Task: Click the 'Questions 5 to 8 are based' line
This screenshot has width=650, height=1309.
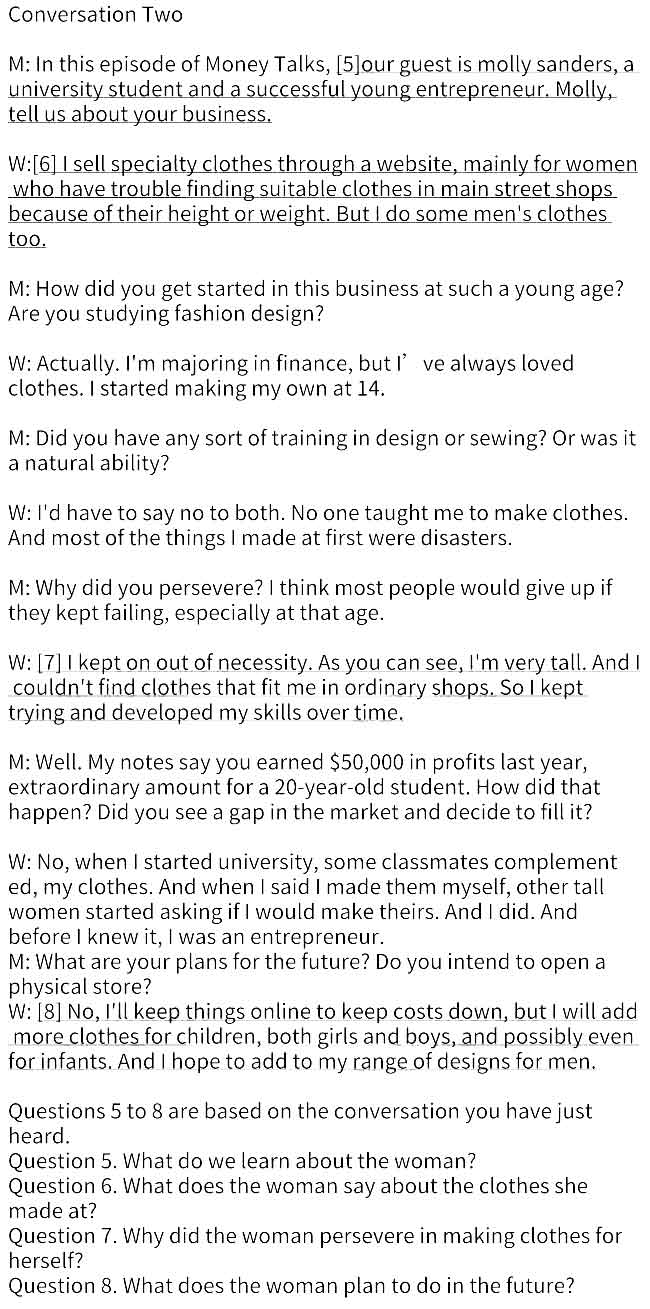Action: click(300, 1123)
